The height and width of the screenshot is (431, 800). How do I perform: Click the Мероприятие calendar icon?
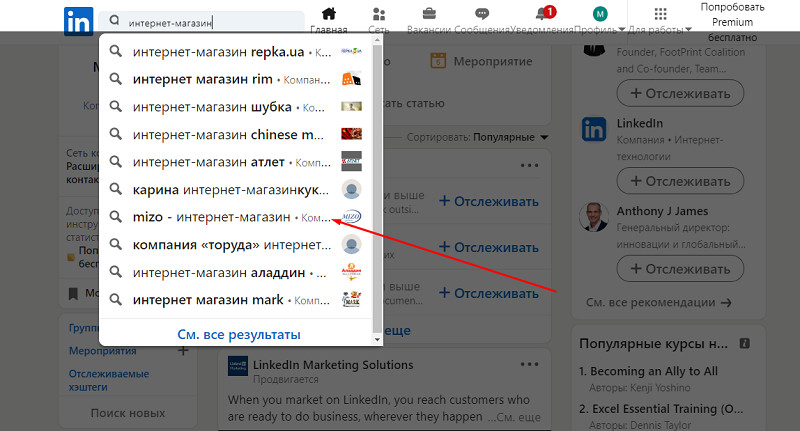(438, 61)
